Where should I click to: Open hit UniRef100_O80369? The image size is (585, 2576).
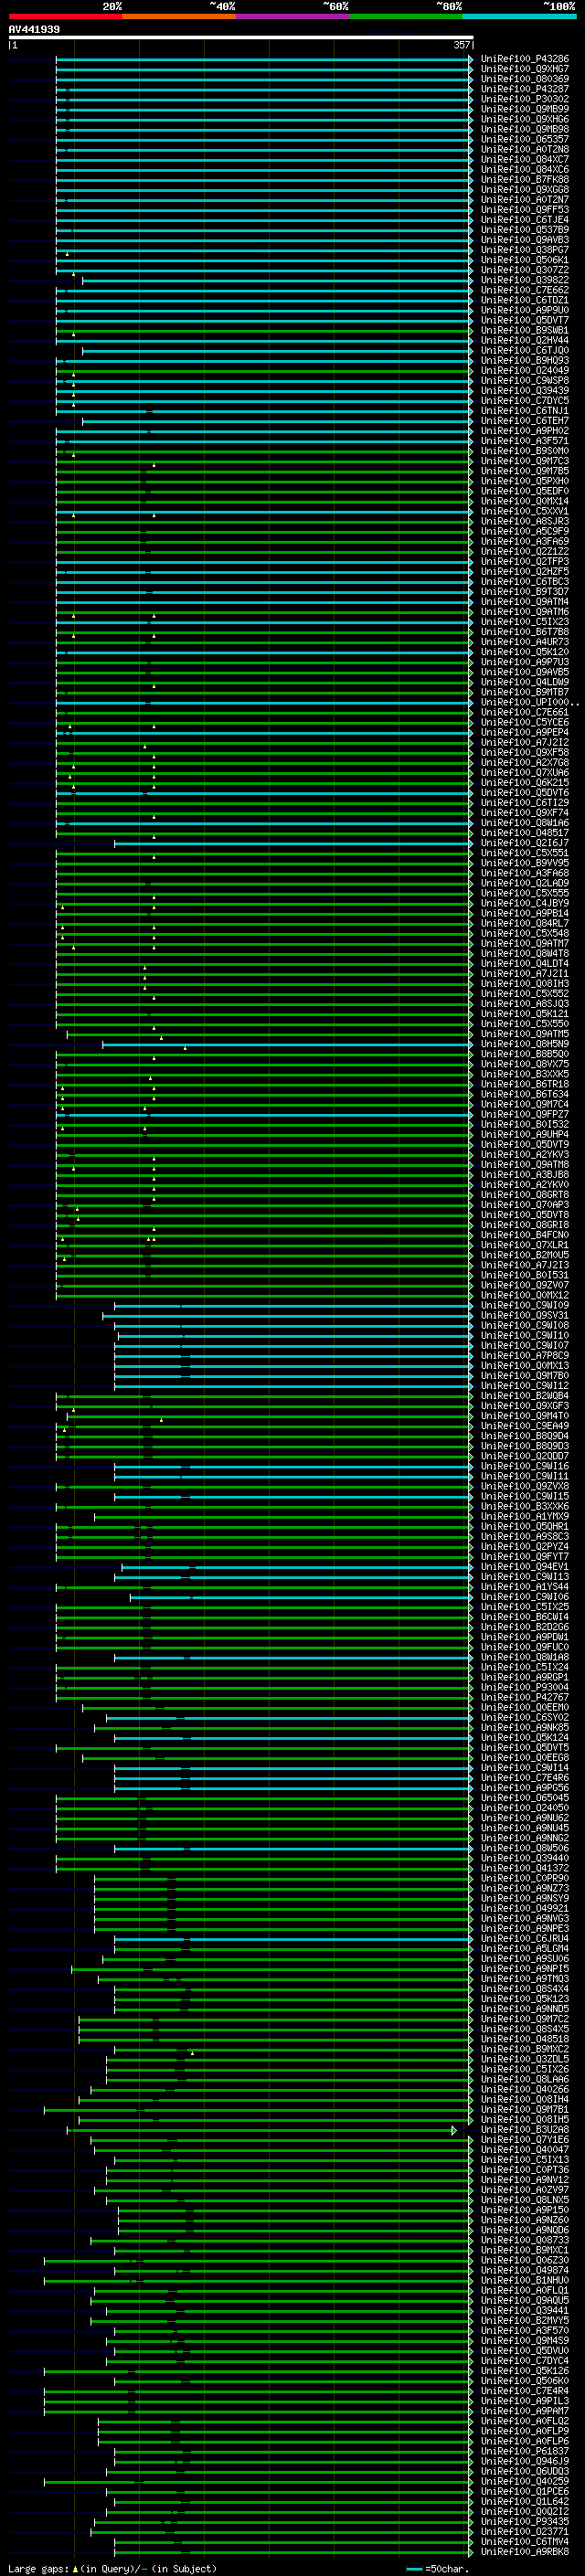point(525,79)
